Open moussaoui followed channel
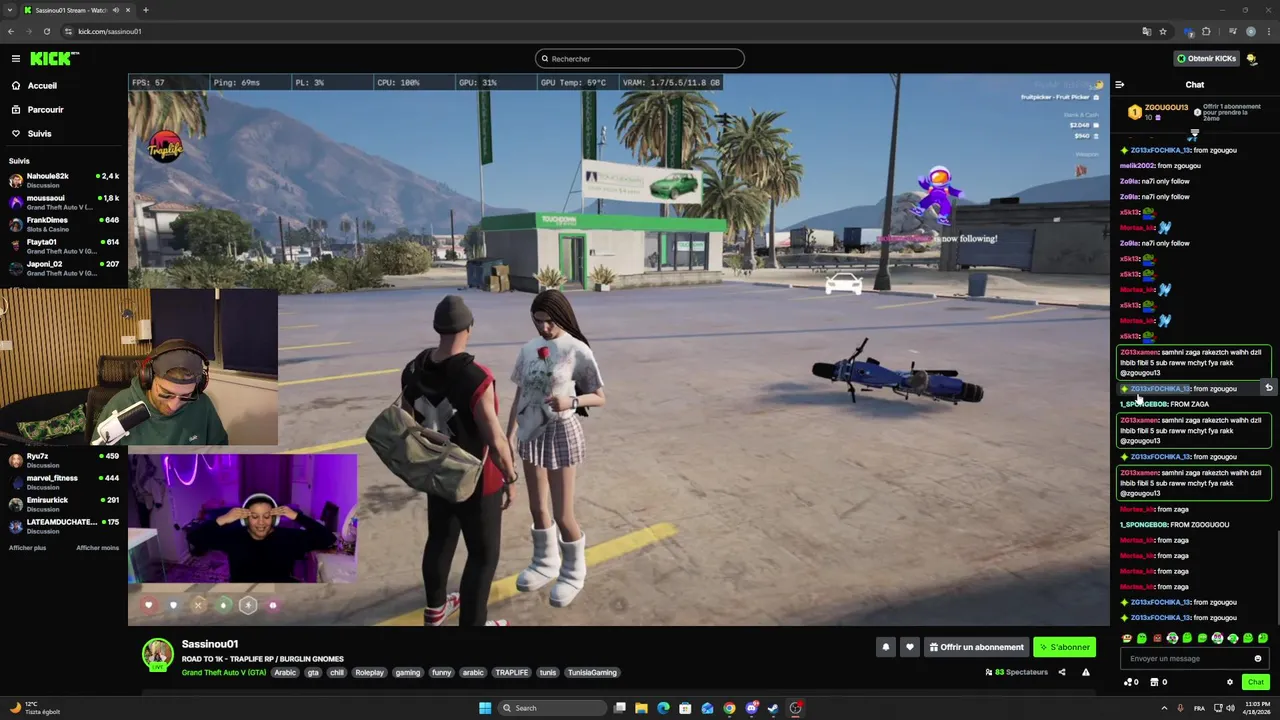1280x720 pixels. coord(64,203)
